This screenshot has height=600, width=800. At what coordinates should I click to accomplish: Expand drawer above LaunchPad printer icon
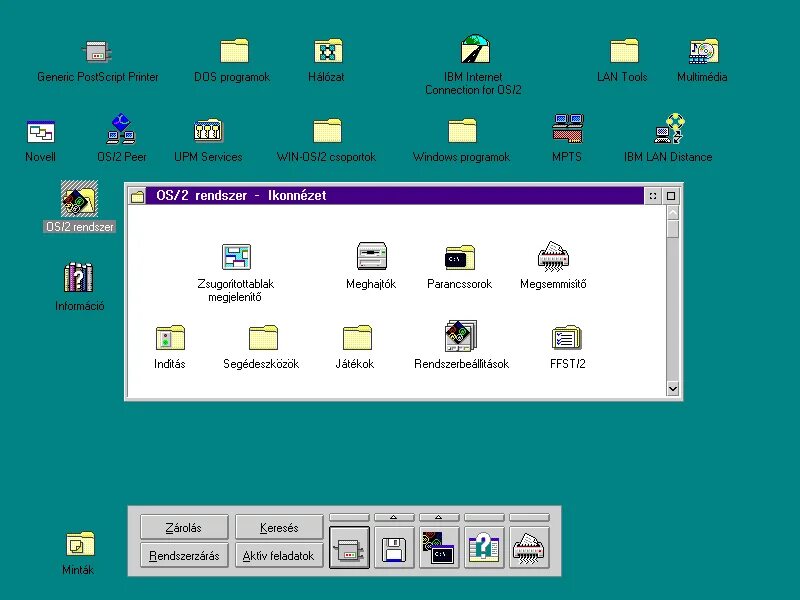[x=349, y=517]
